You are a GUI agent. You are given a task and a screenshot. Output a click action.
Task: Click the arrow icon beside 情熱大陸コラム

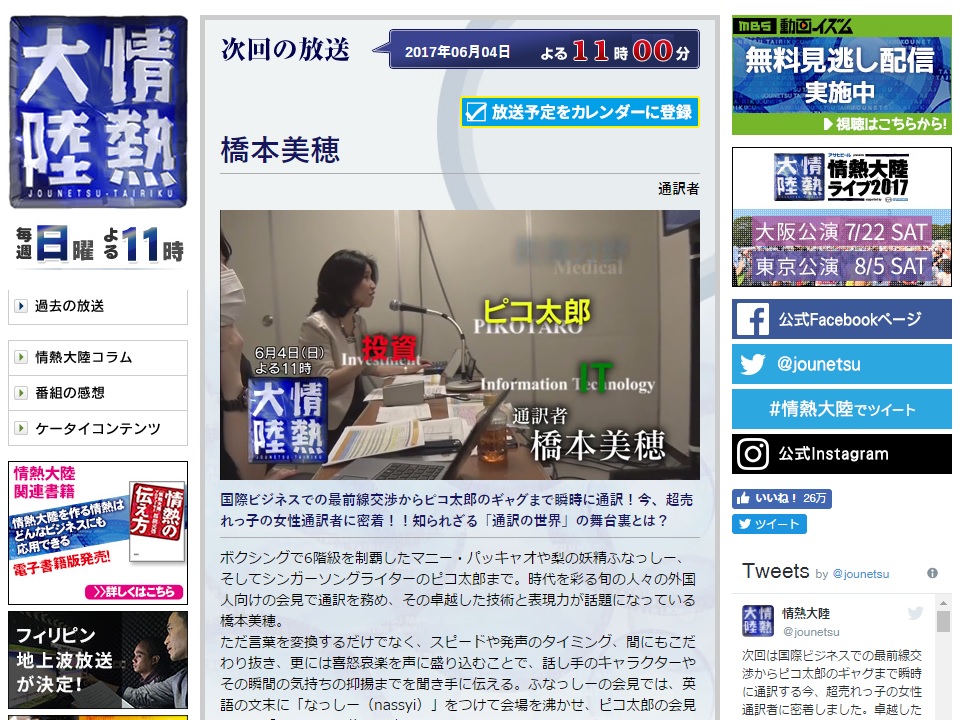pos(21,357)
